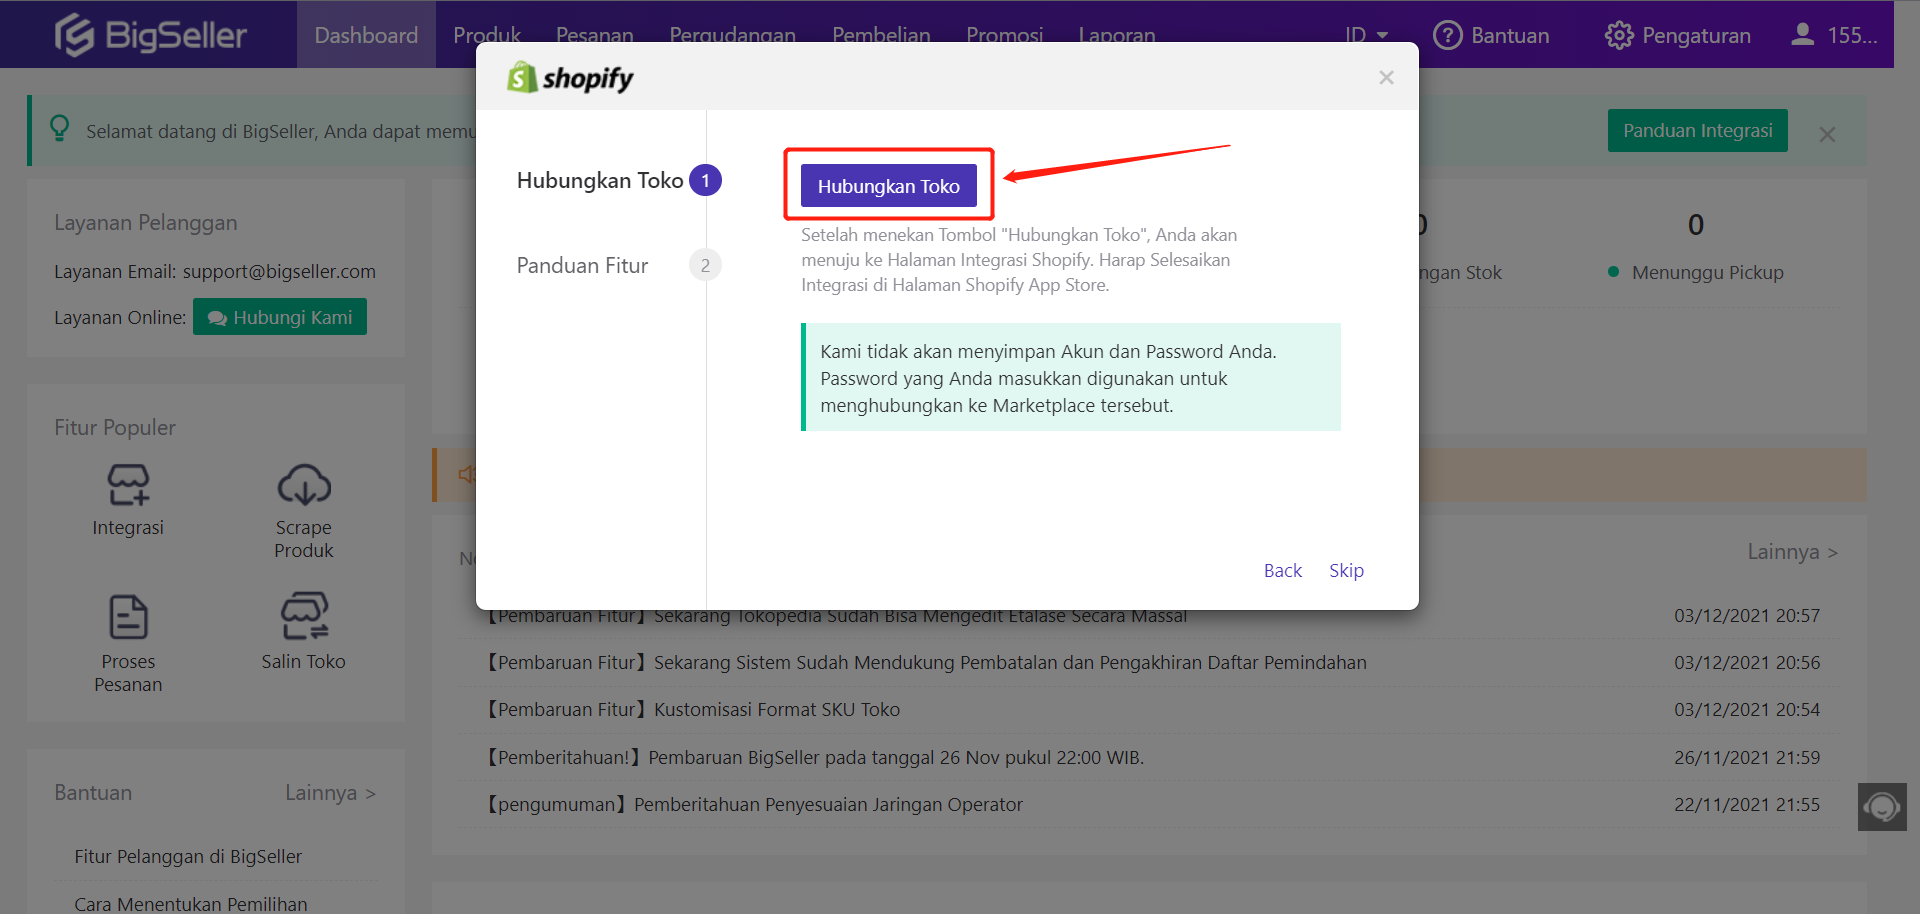Click the Layanan Pelanggan heading
The image size is (1920, 914).
click(x=146, y=223)
